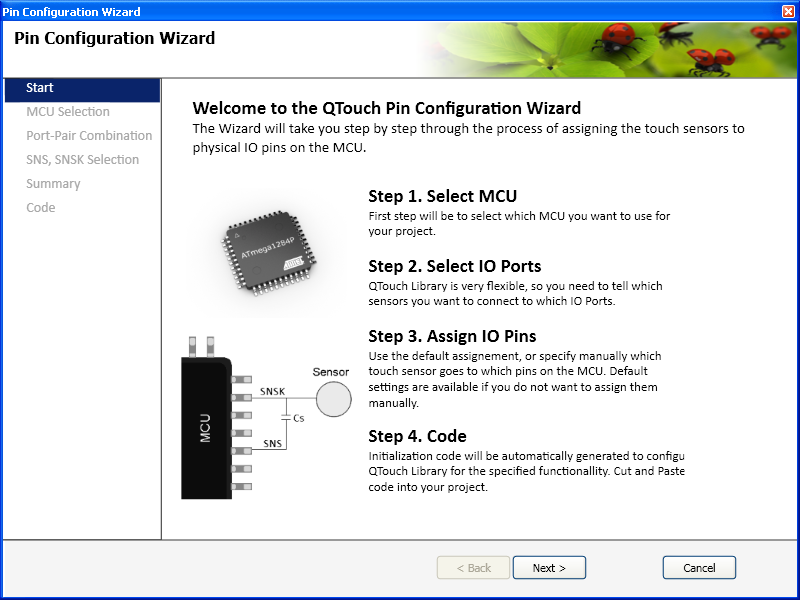The image size is (800, 600).
Task: Click the disabled Back button
Action: pos(473,568)
